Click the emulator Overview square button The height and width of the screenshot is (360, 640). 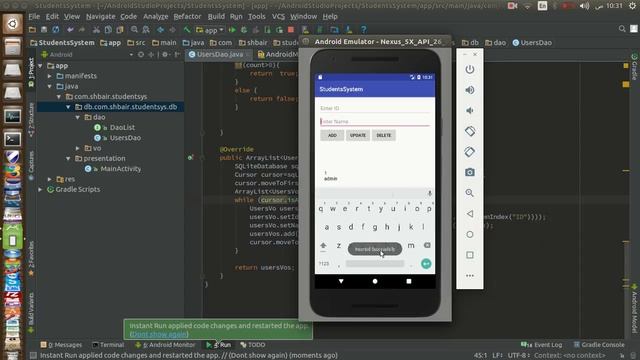coord(470,255)
